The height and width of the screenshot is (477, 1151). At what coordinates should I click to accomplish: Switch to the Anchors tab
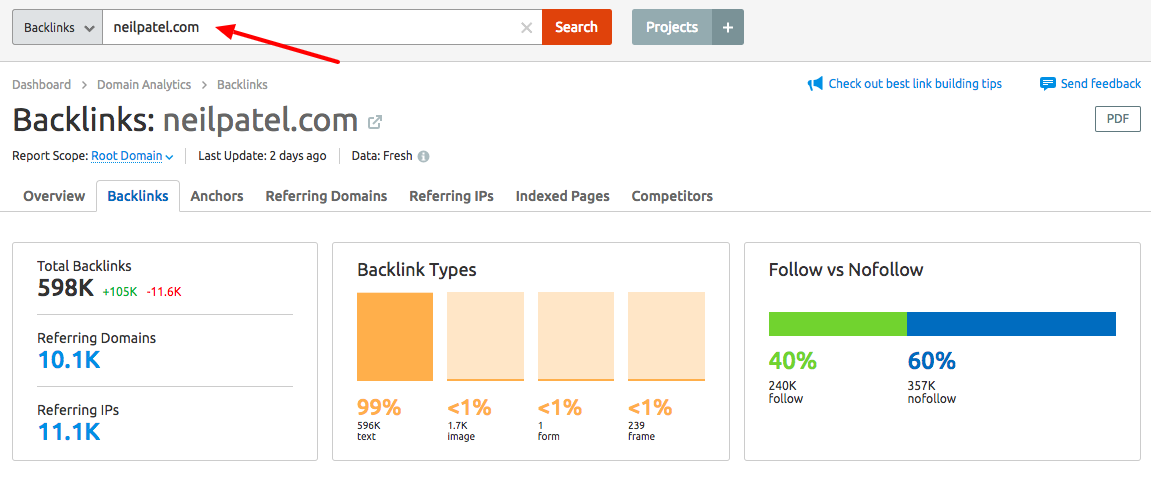tap(217, 196)
